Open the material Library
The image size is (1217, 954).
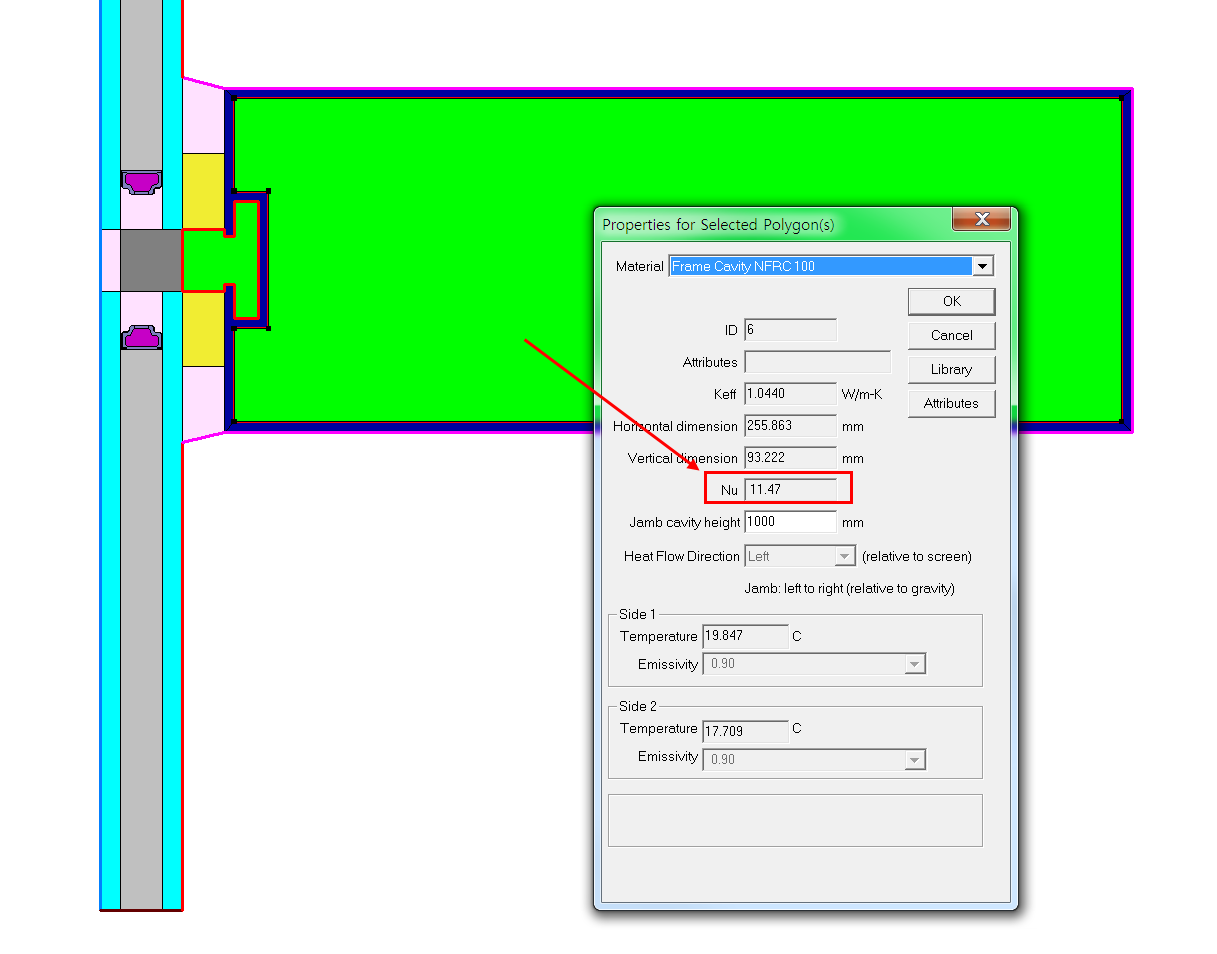[951, 369]
